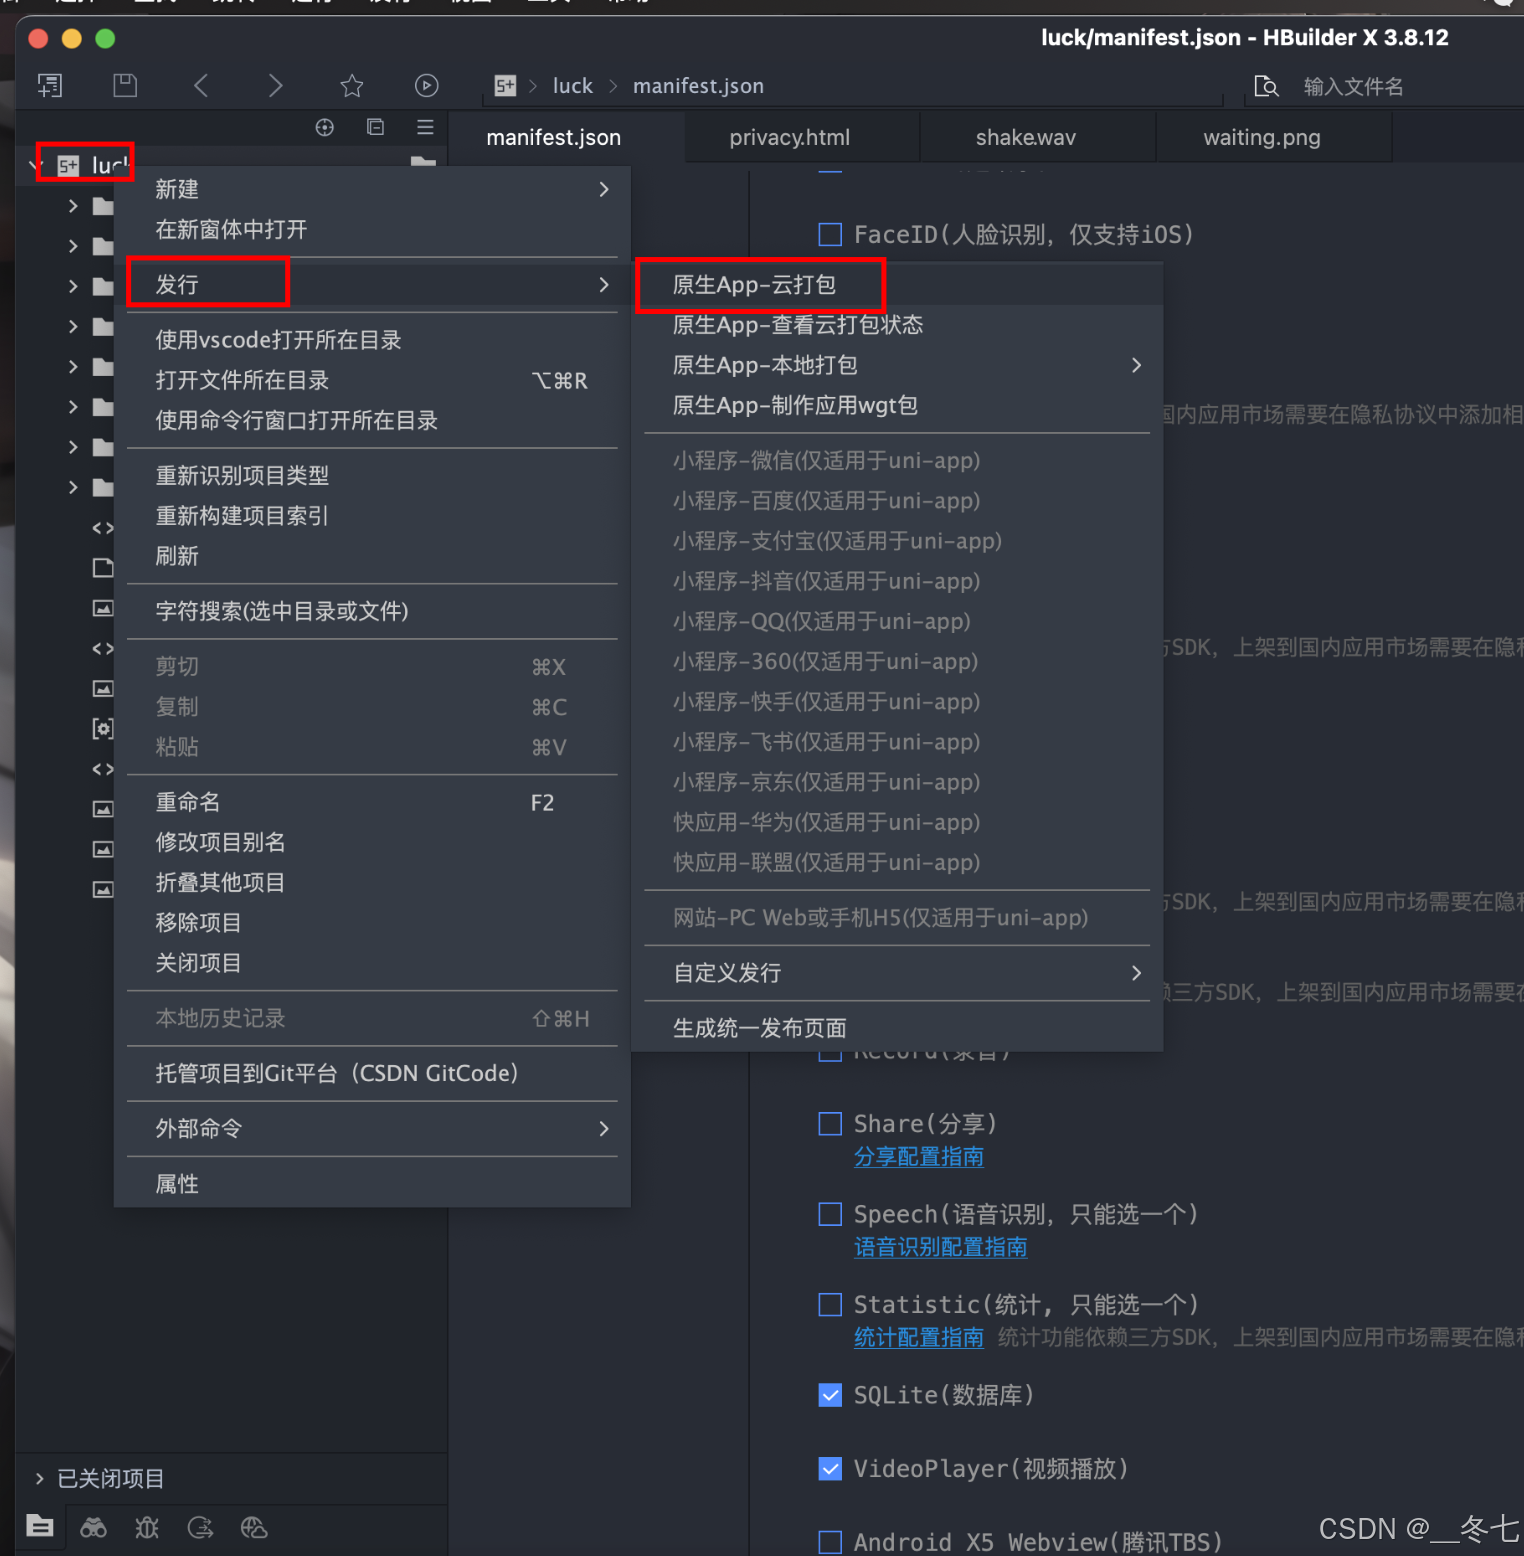The height and width of the screenshot is (1556, 1524).
Task: Click the manifest.json breadcrumb segment
Action: click(699, 86)
